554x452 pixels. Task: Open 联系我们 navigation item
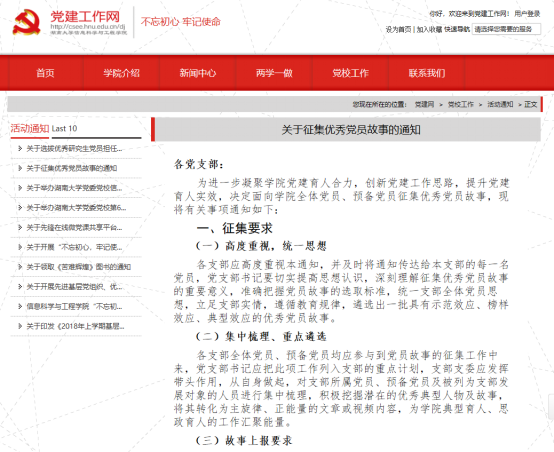click(x=427, y=73)
